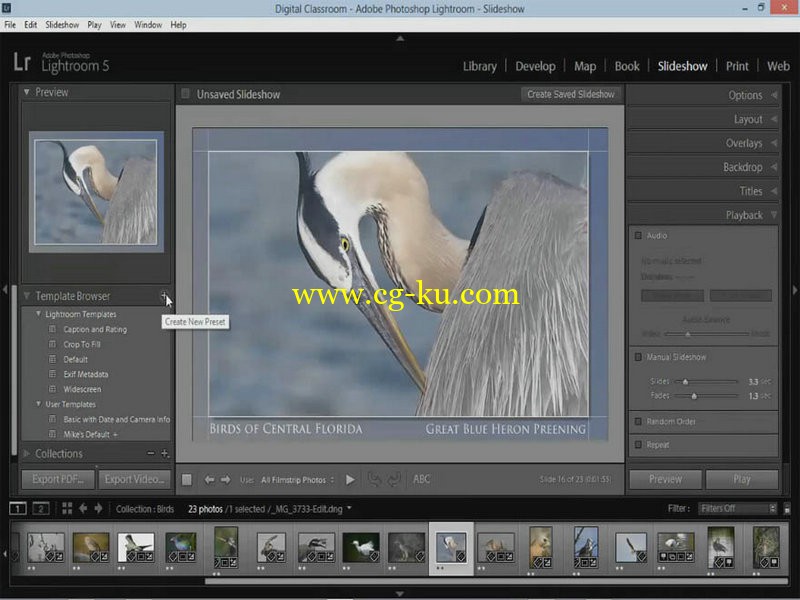Click Play button in right panel
Screen dimensions: 800x600
tap(741, 480)
